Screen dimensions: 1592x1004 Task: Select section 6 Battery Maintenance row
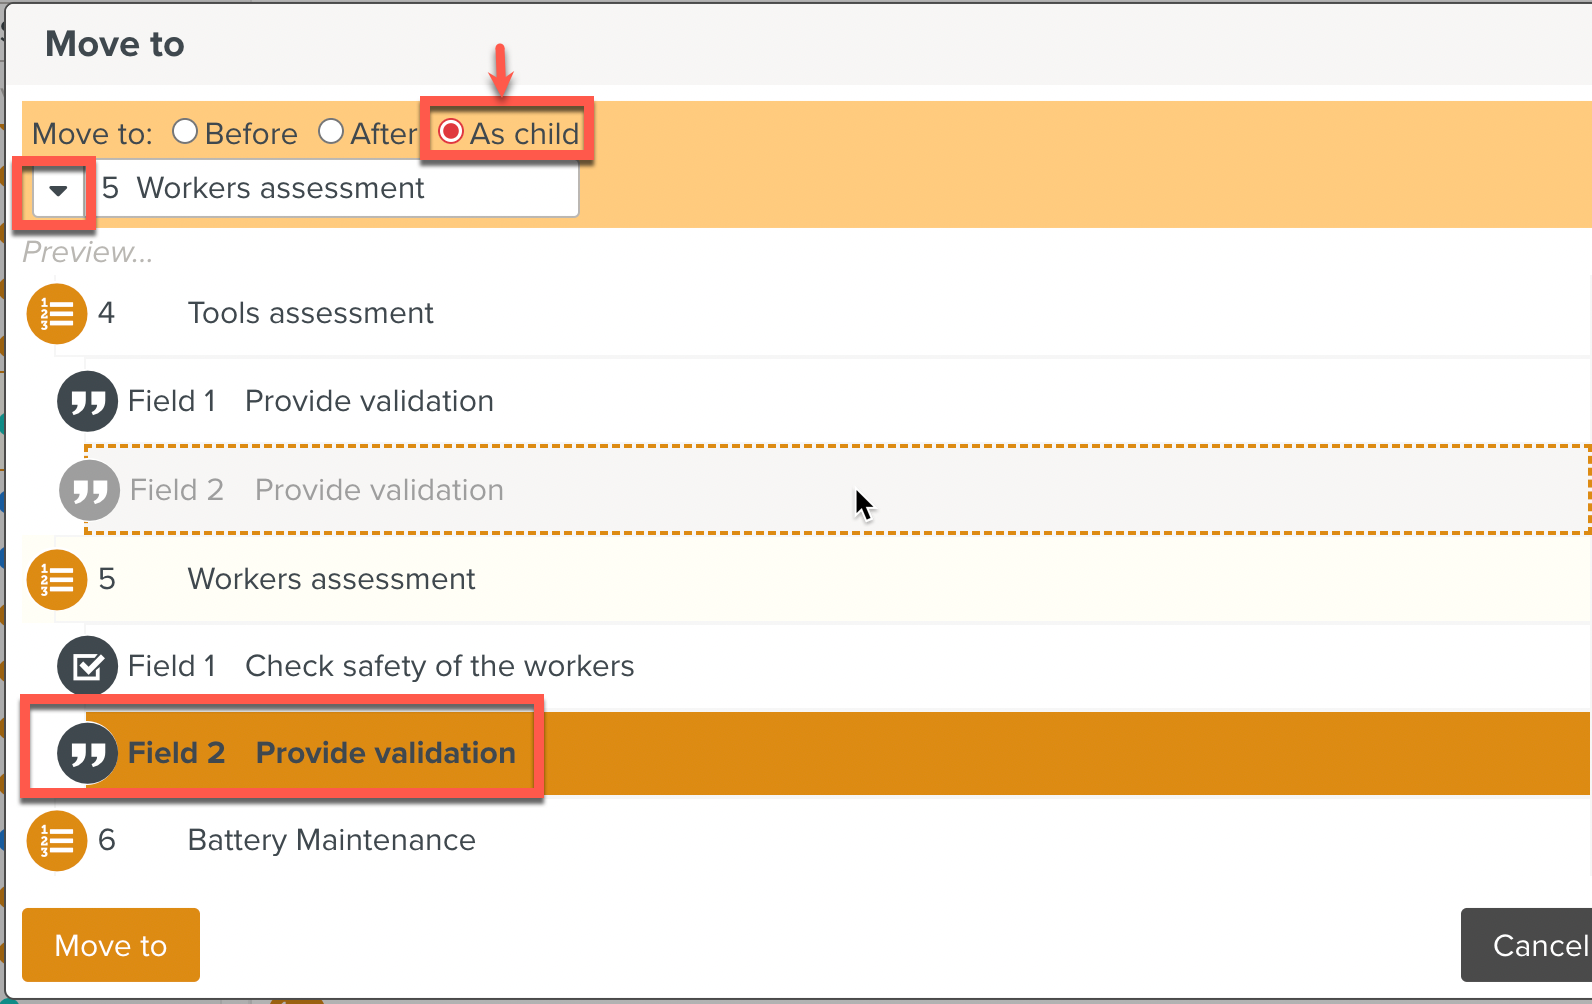[x=331, y=841]
